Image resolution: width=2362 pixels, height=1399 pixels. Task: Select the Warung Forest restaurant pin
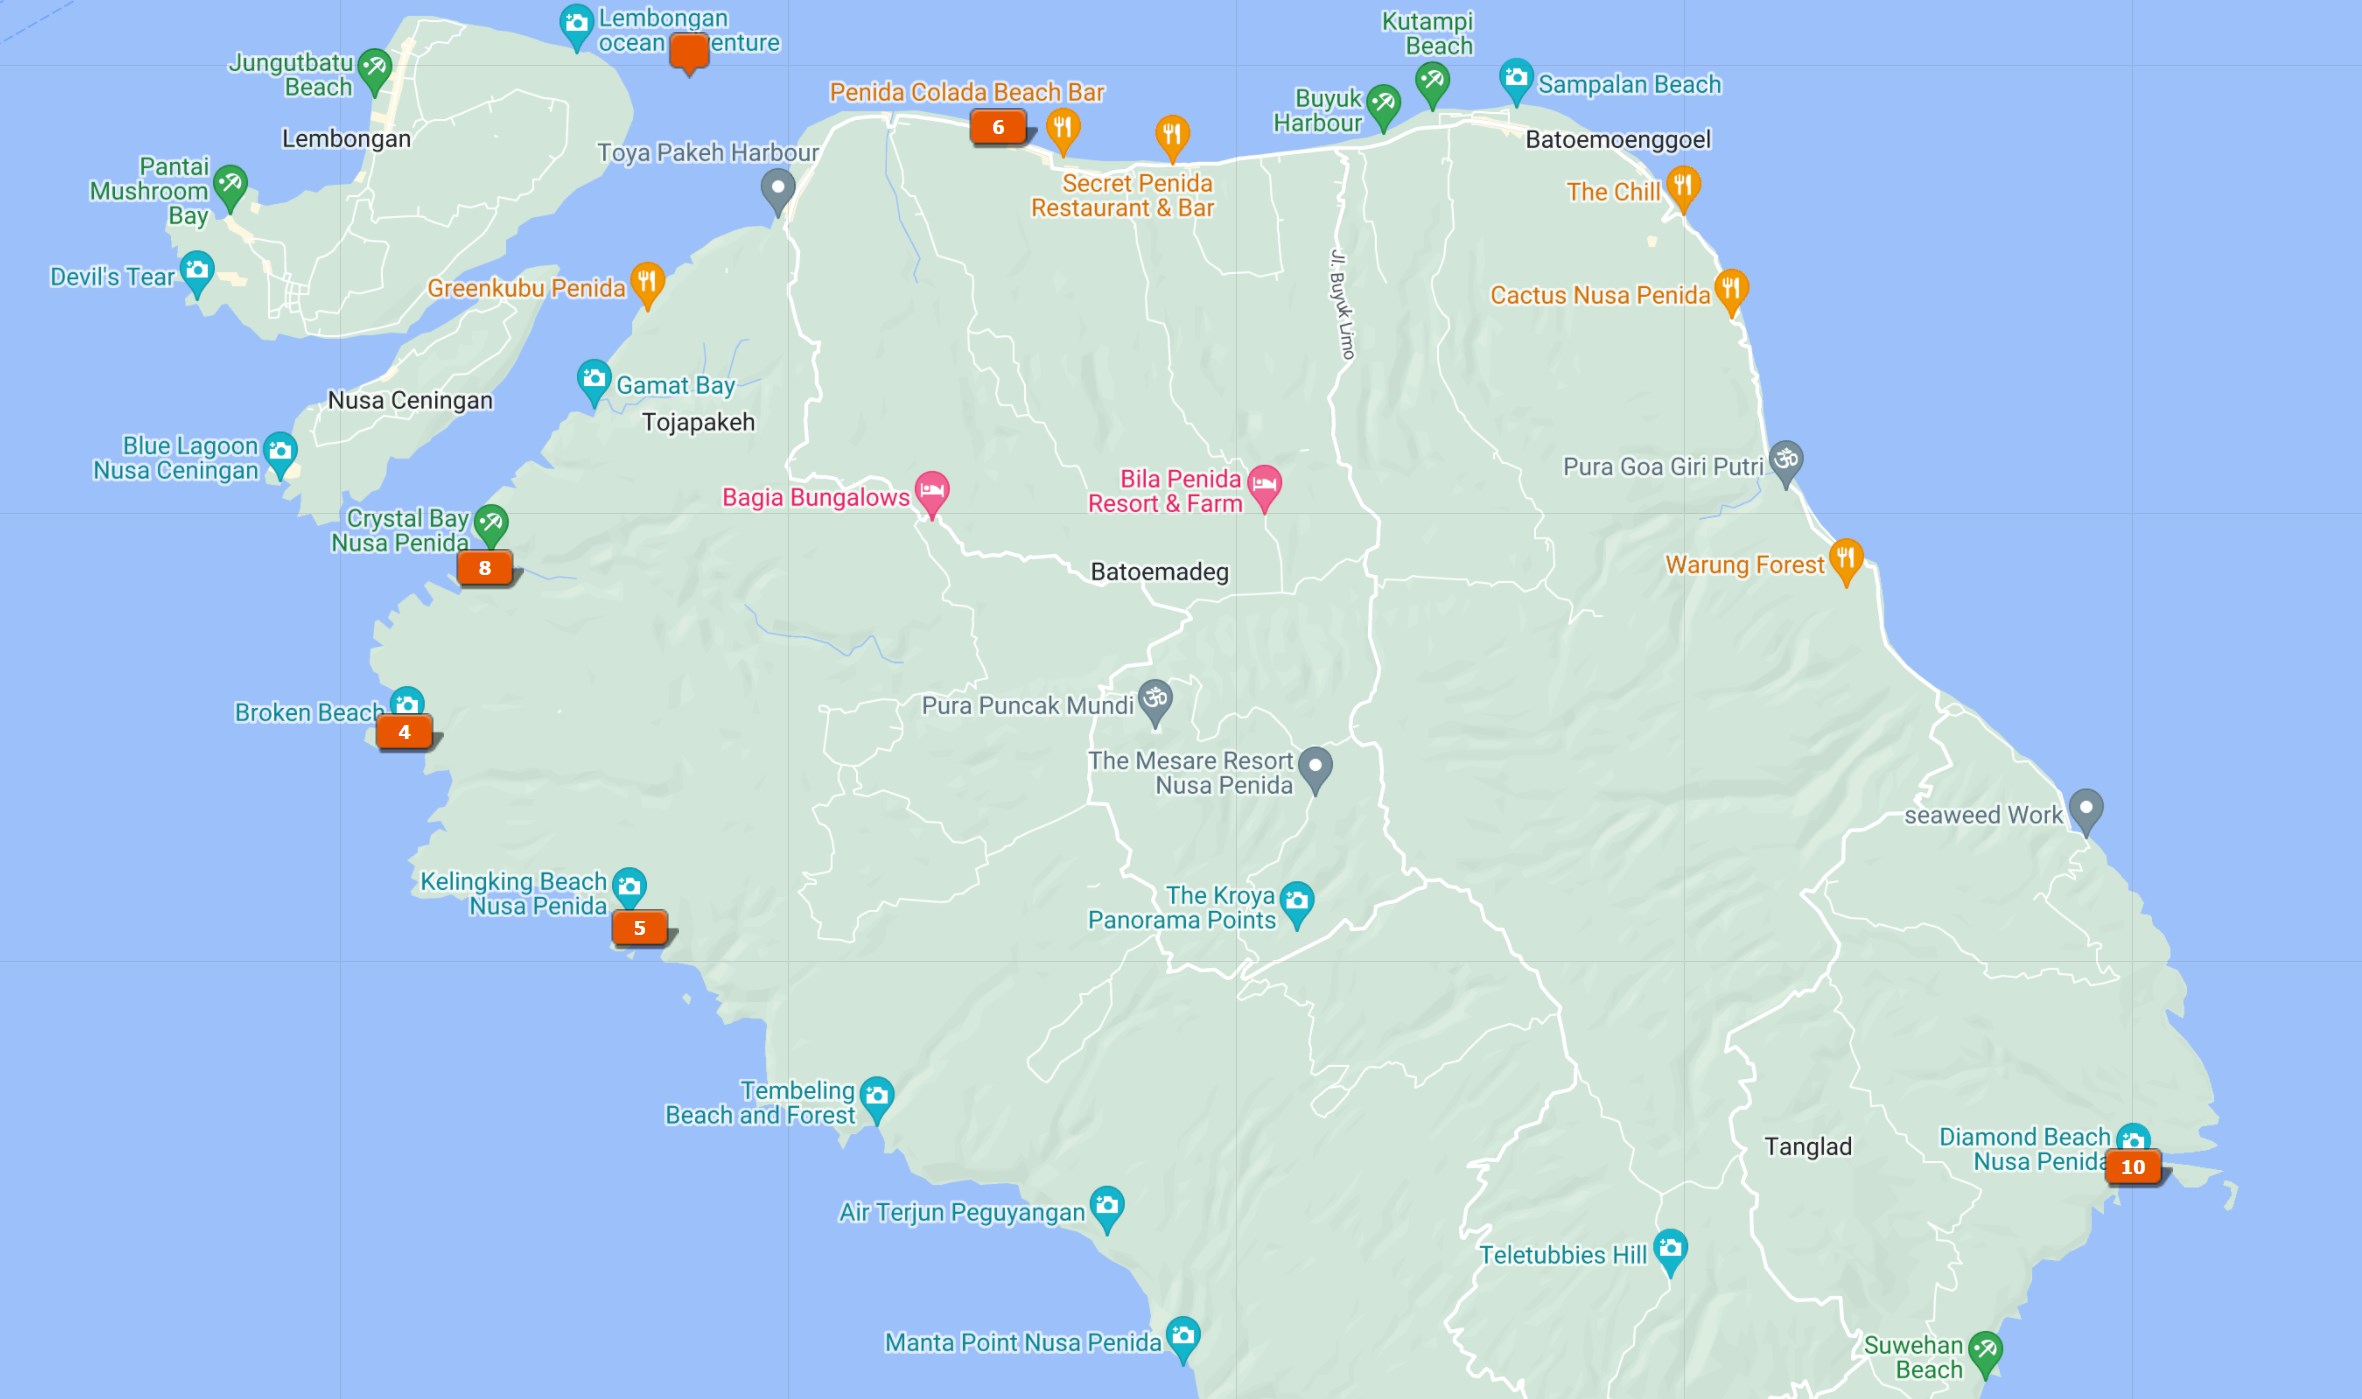[x=1845, y=558]
